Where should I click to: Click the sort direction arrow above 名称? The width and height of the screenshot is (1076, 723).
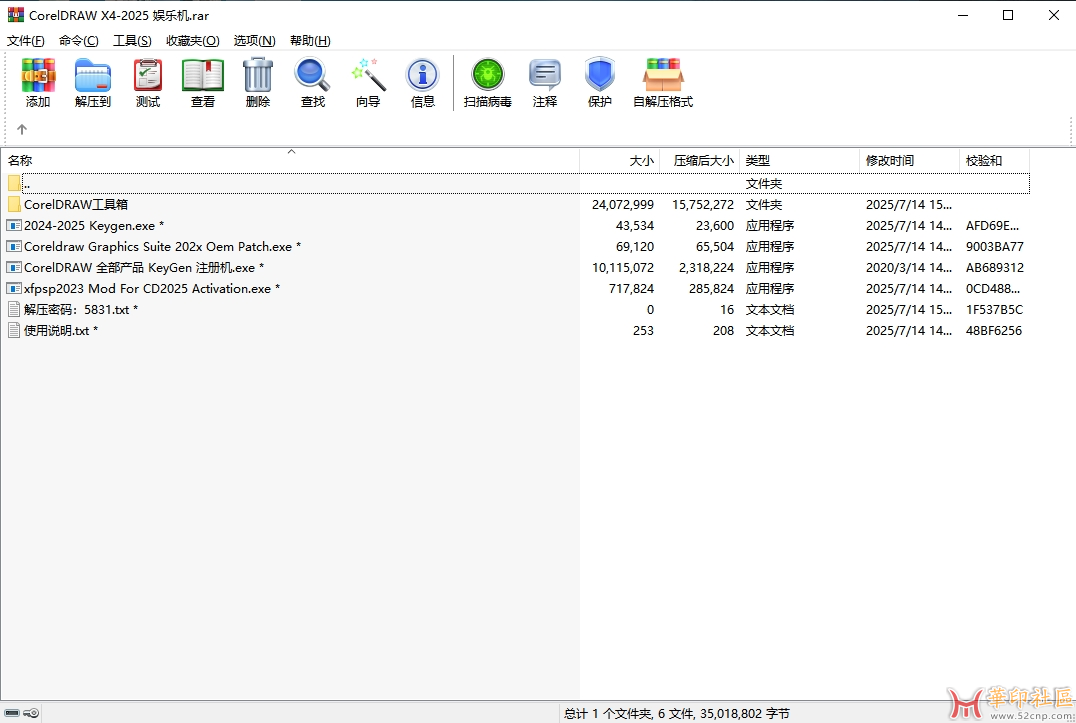291,152
